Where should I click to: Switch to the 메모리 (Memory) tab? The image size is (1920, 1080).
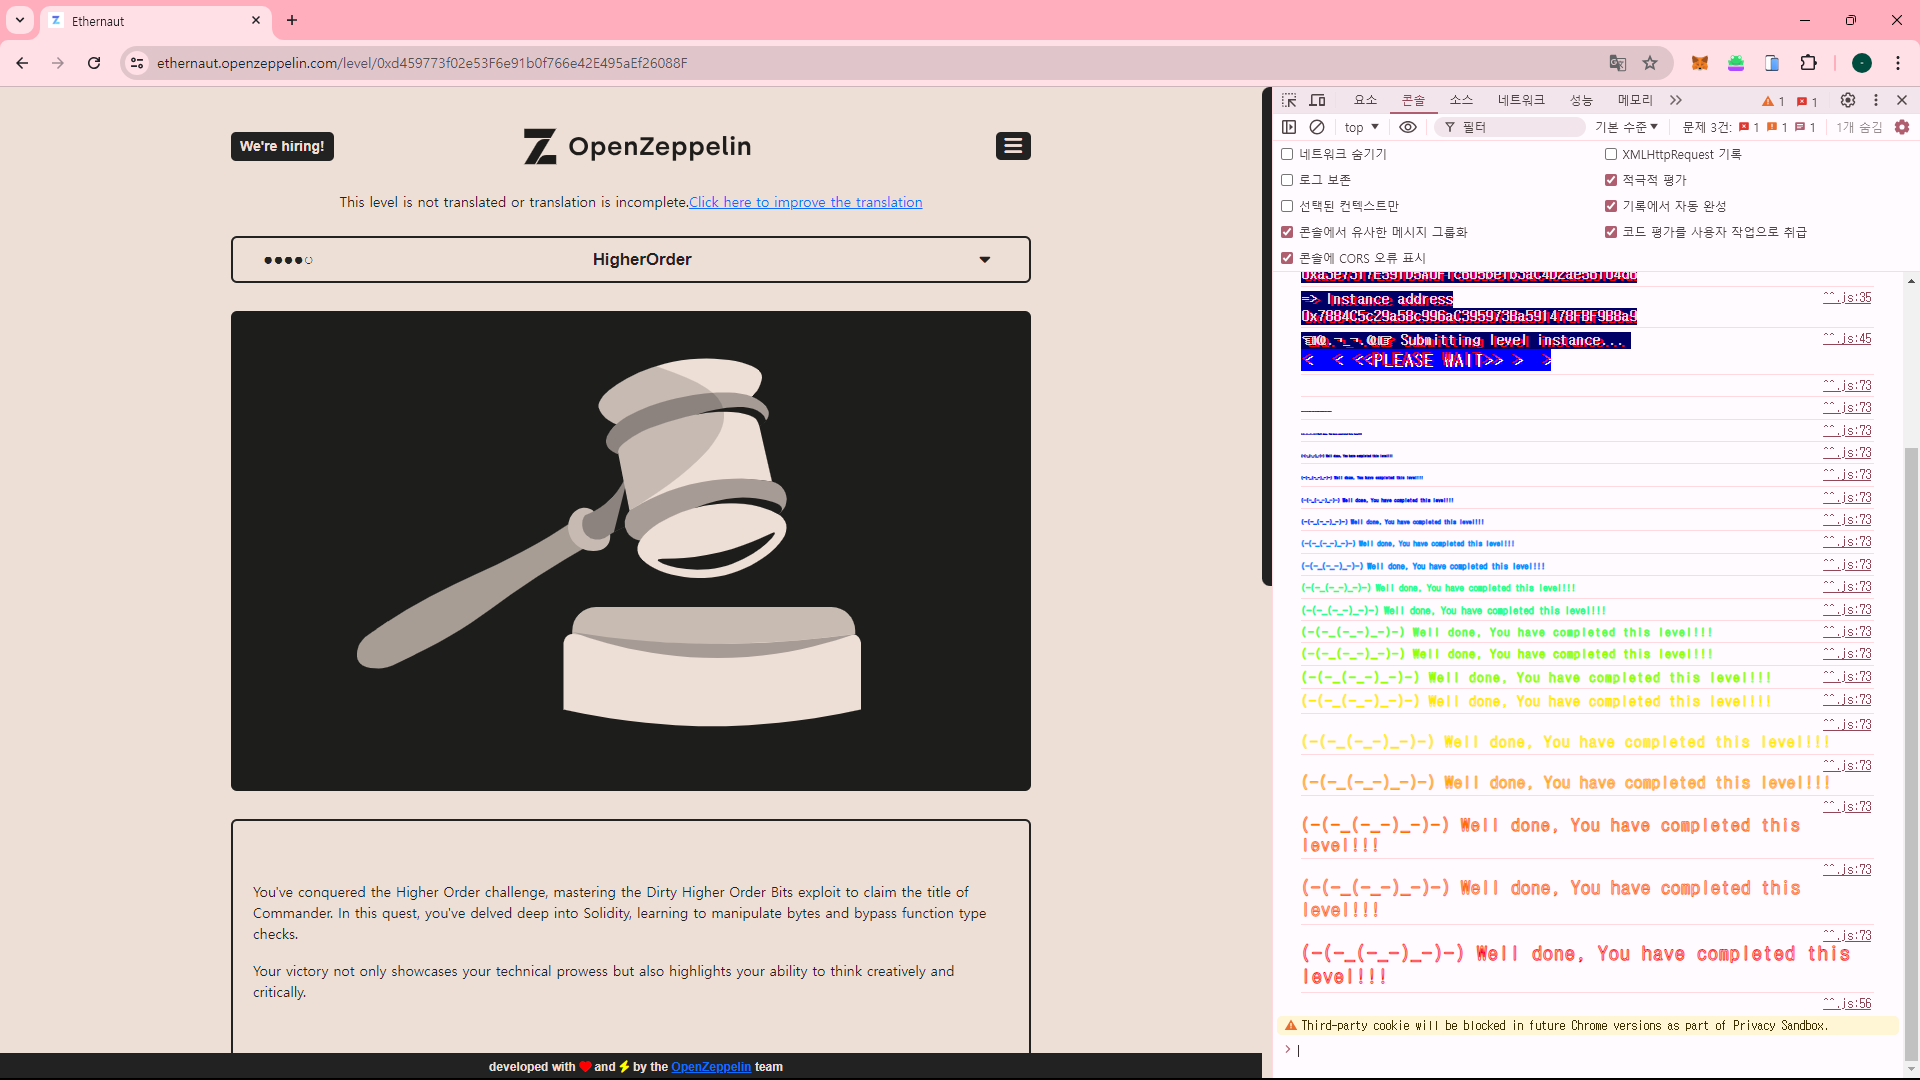click(x=1635, y=100)
